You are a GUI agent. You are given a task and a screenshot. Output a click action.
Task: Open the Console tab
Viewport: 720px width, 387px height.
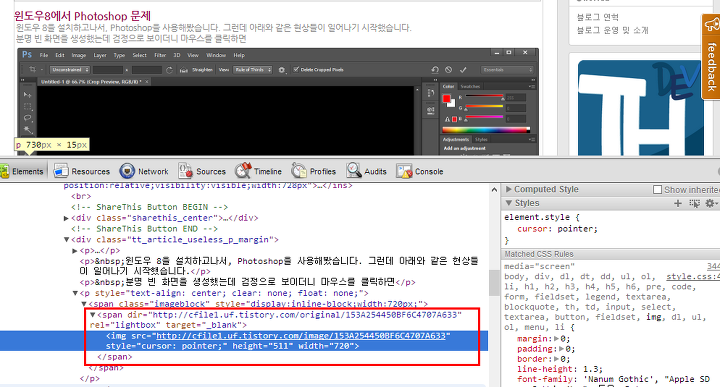pyautogui.click(x=420, y=171)
